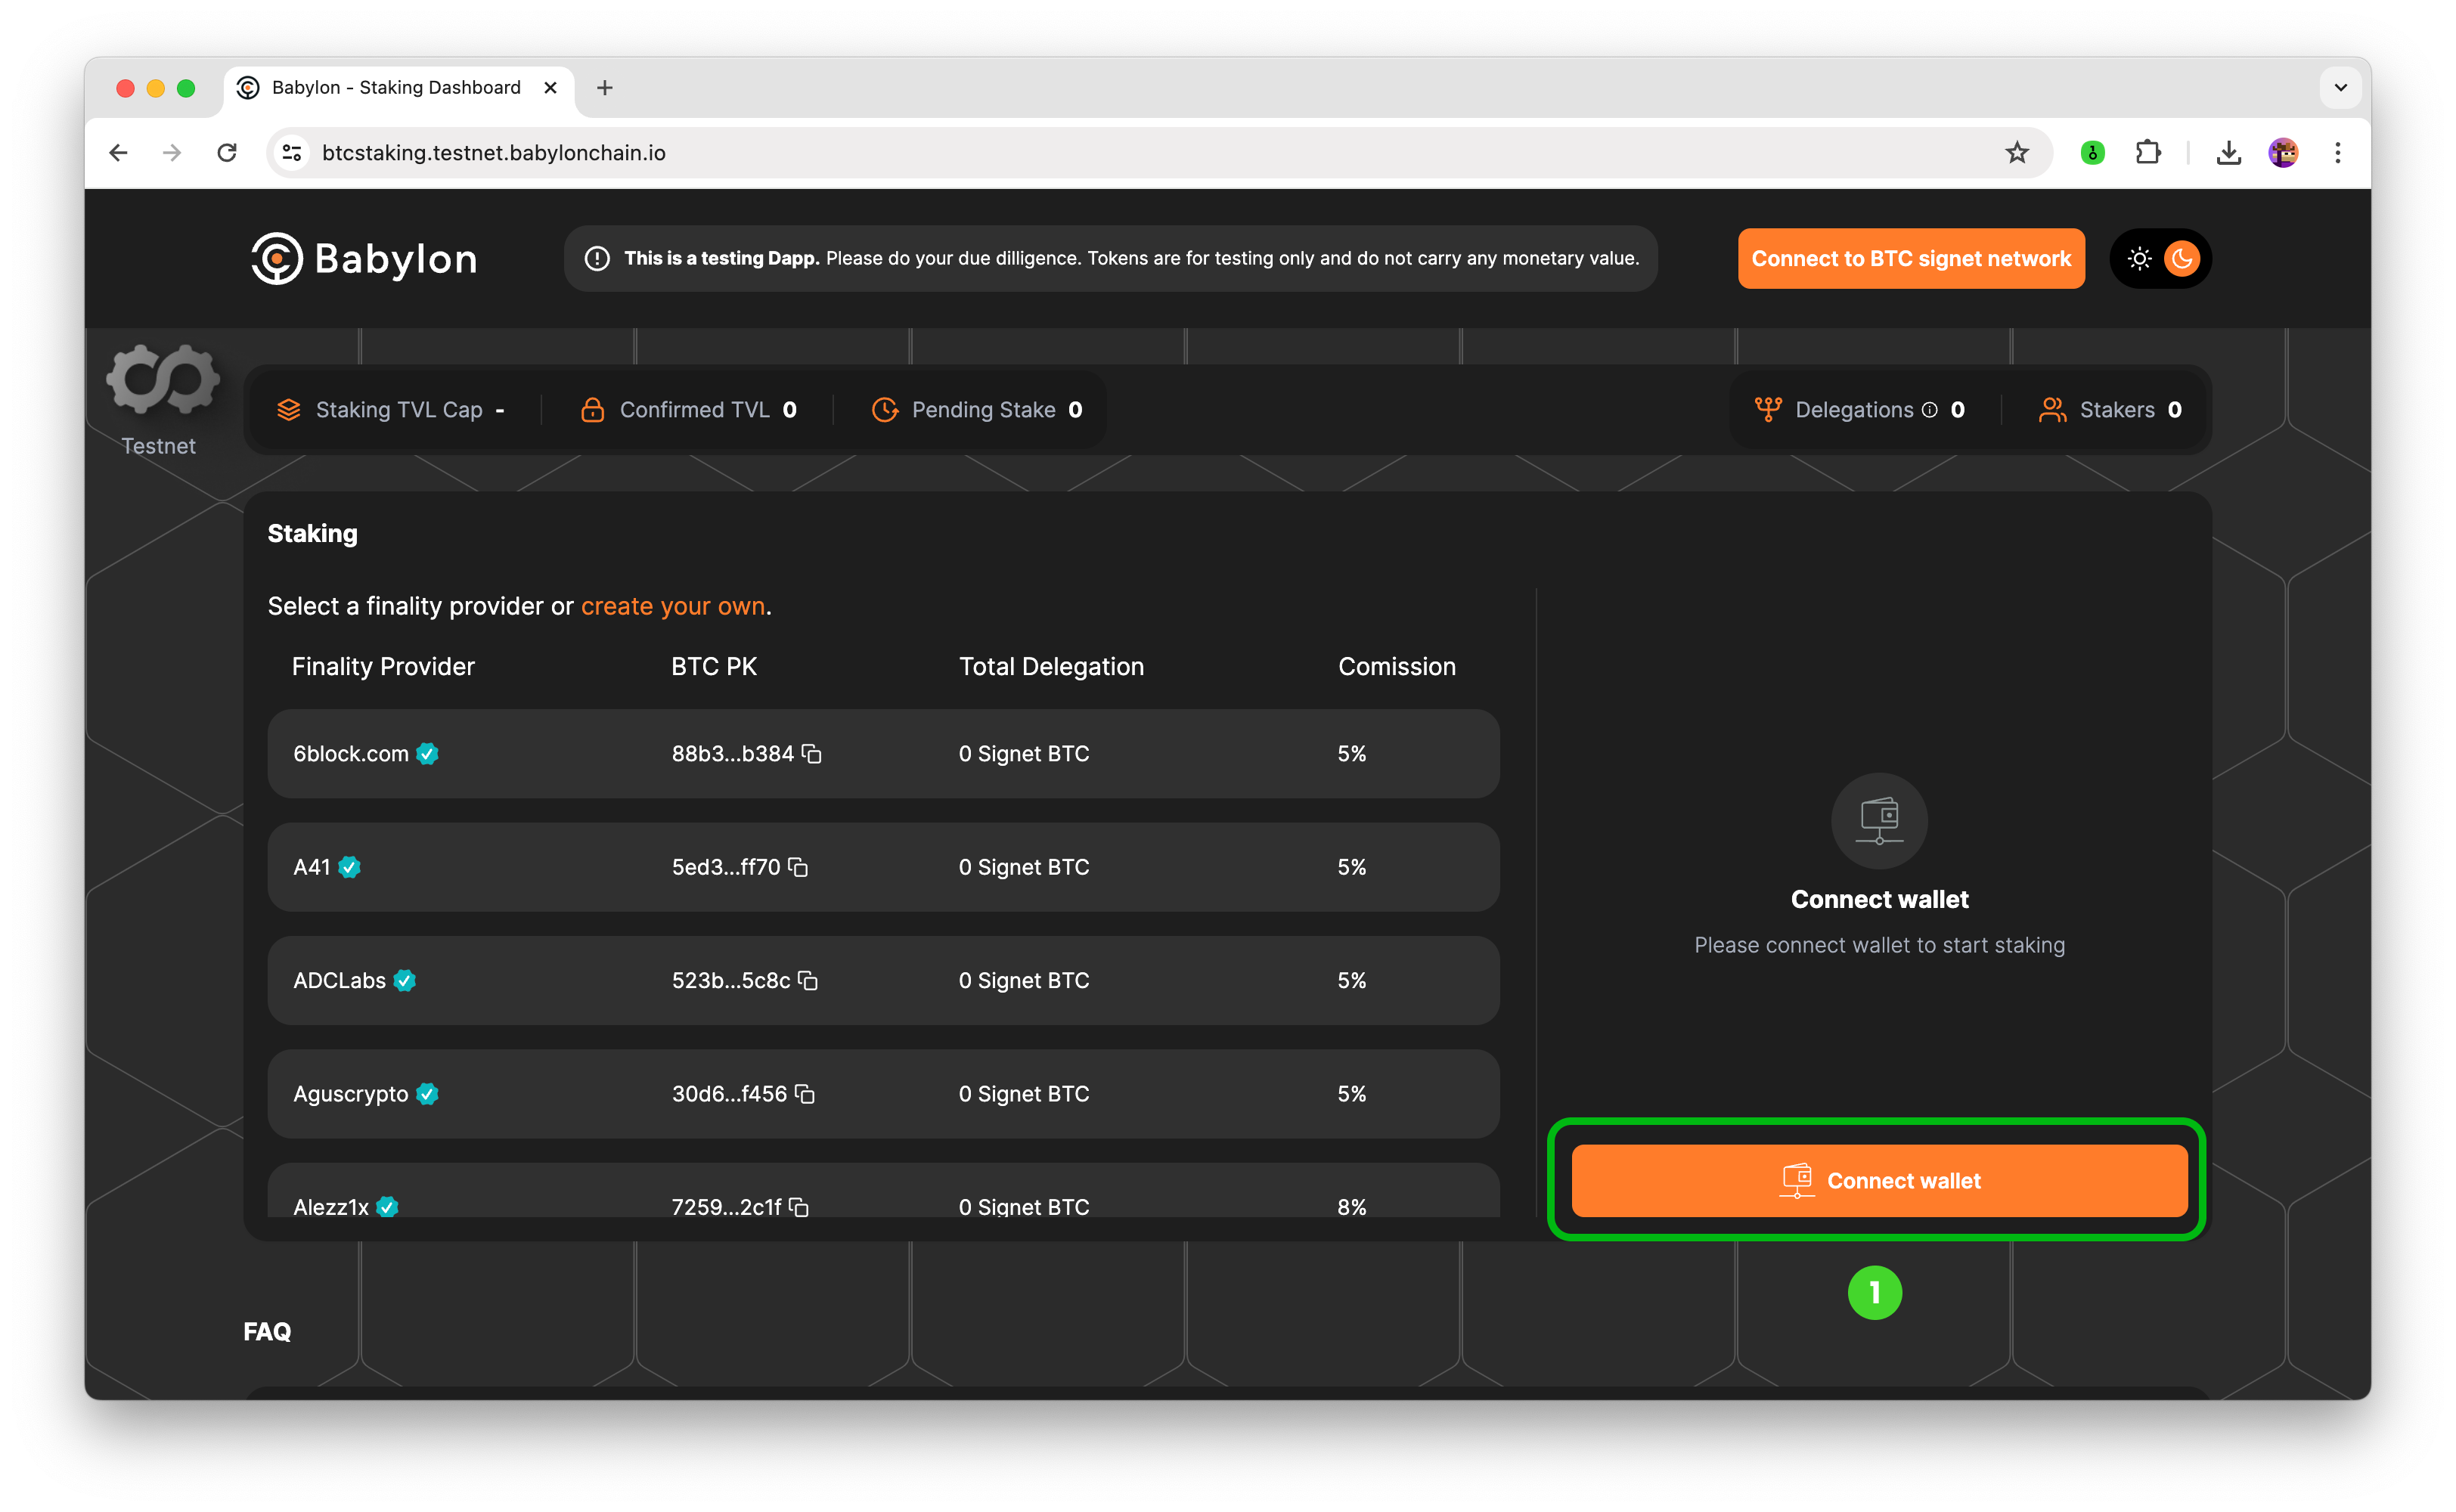Click Connect to BTC signet network button

1911,259
